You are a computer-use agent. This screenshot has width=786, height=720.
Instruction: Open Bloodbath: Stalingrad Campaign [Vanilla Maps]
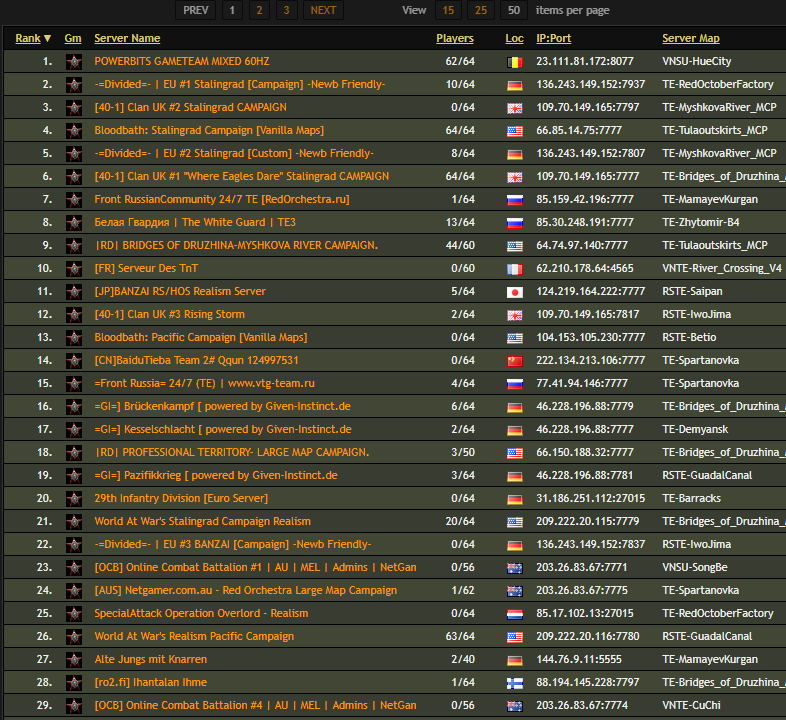pos(209,130)
